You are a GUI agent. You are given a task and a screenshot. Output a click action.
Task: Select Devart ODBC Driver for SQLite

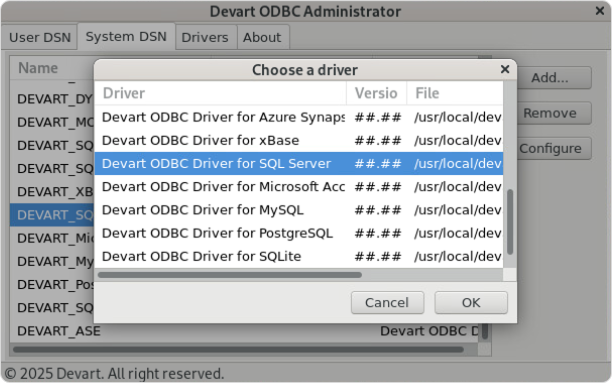(x=299, y=257)
